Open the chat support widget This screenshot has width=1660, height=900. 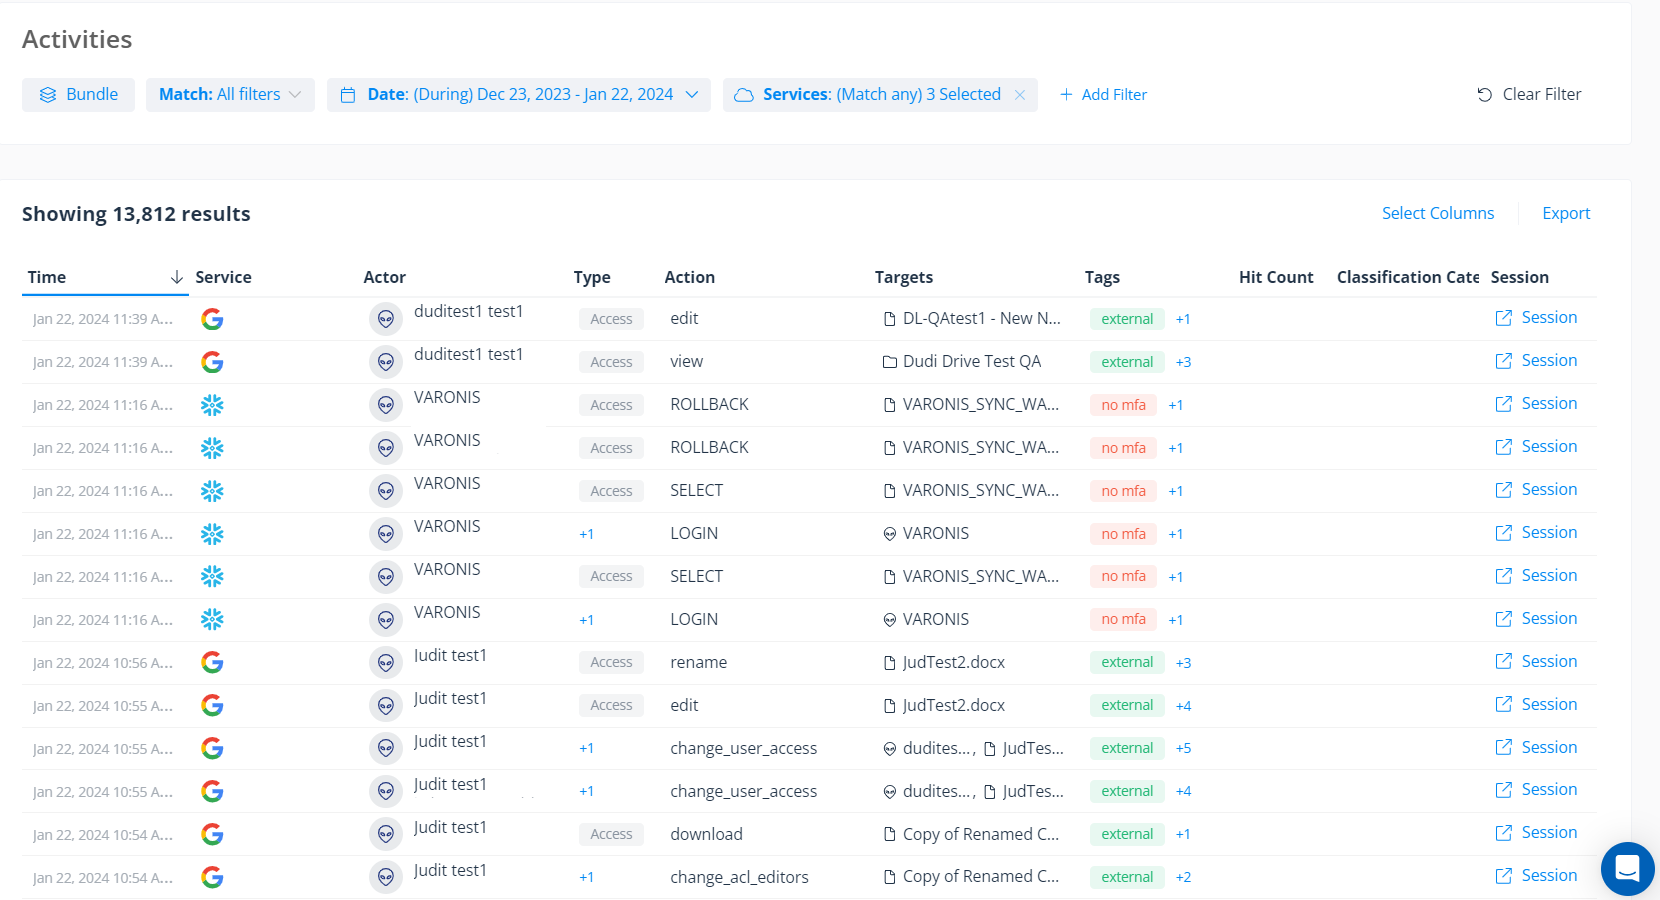tap(1627, 868)
